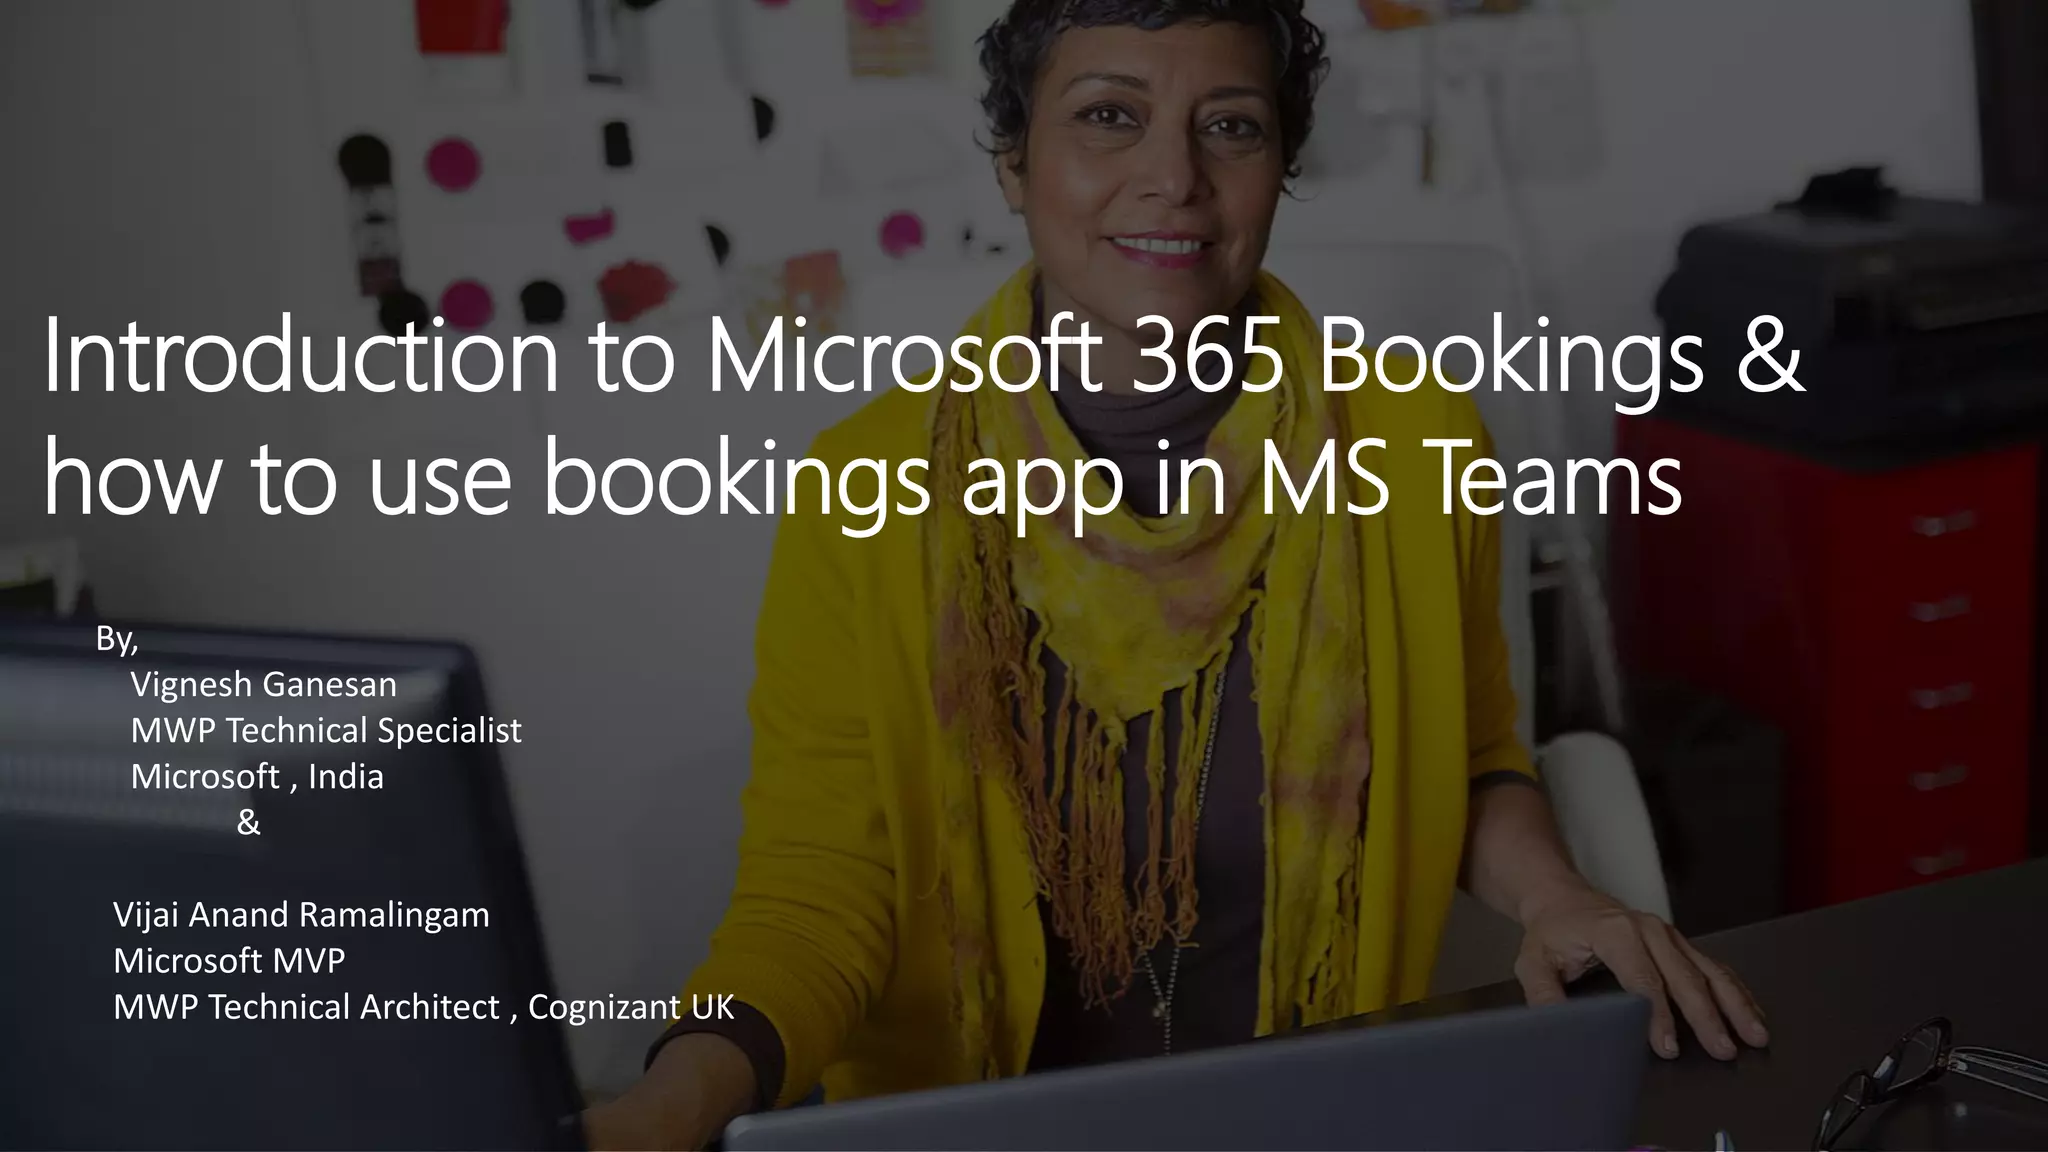2048x1152 pixels.
Task: Click "MWP Technical Specialist" line
Action: point(326,731)
